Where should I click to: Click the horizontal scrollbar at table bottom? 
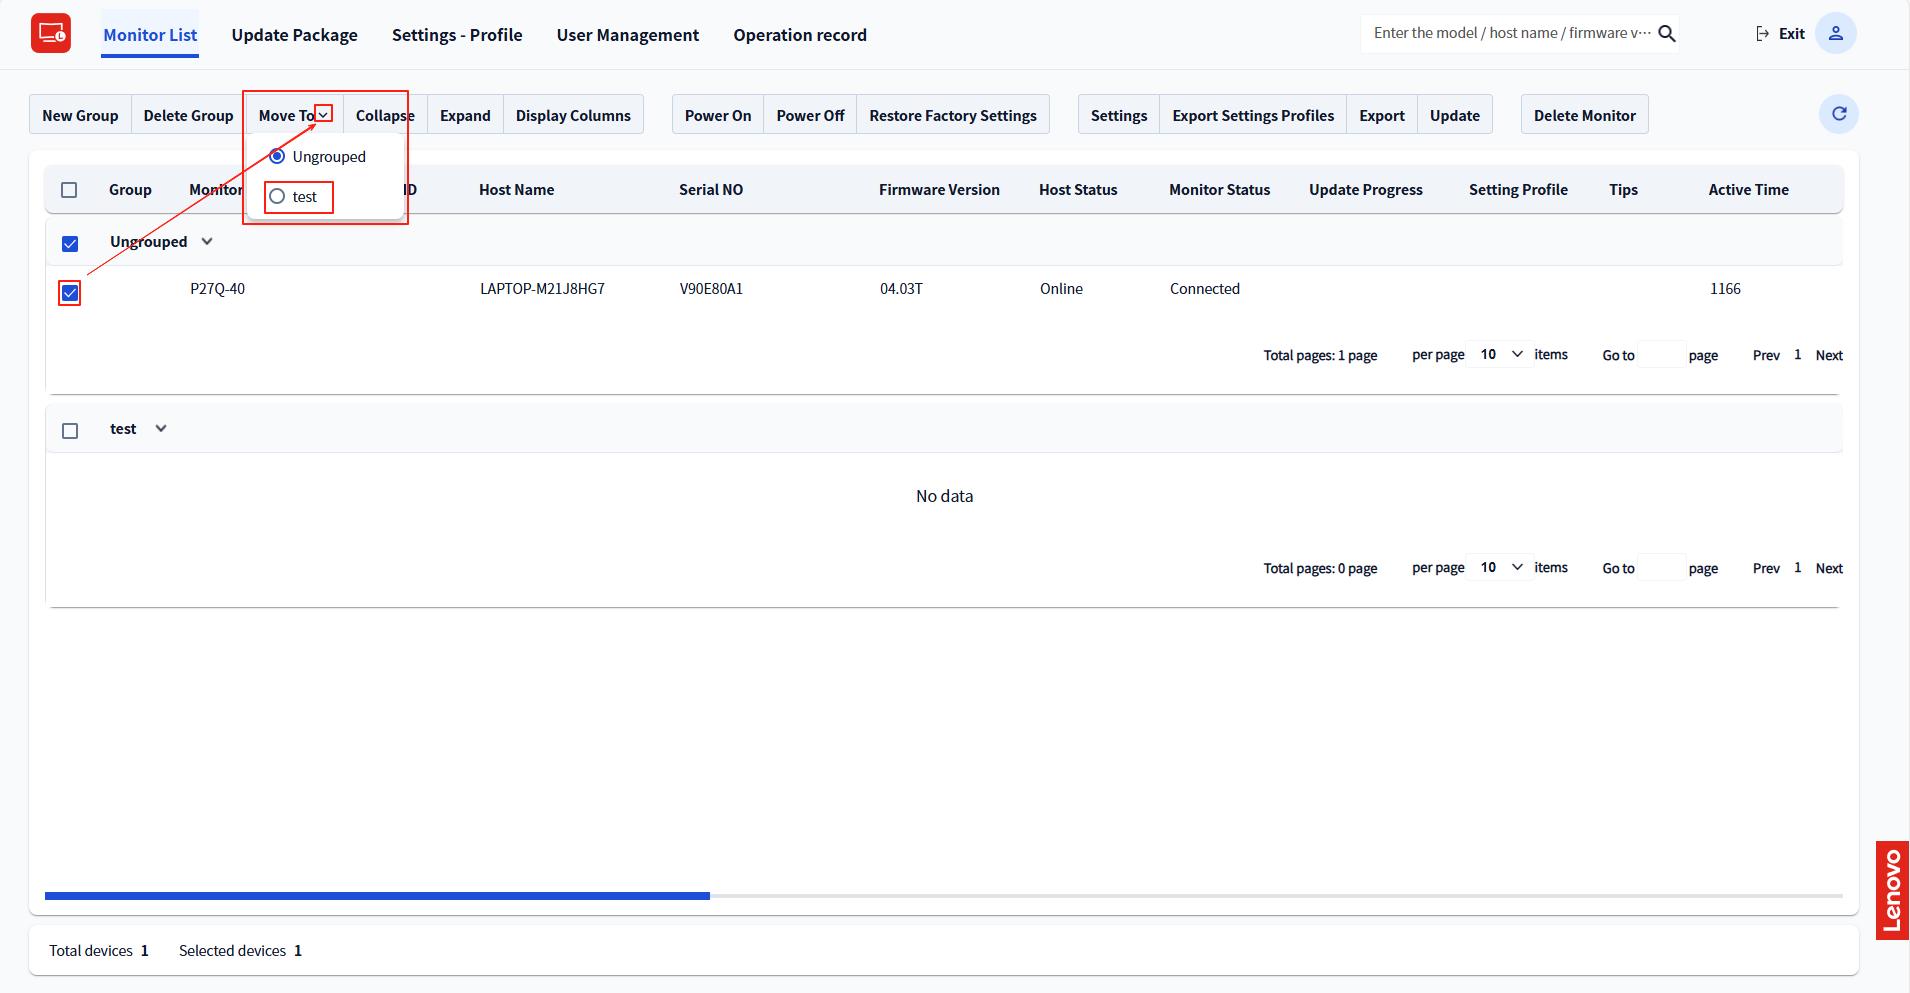[377, 896]
